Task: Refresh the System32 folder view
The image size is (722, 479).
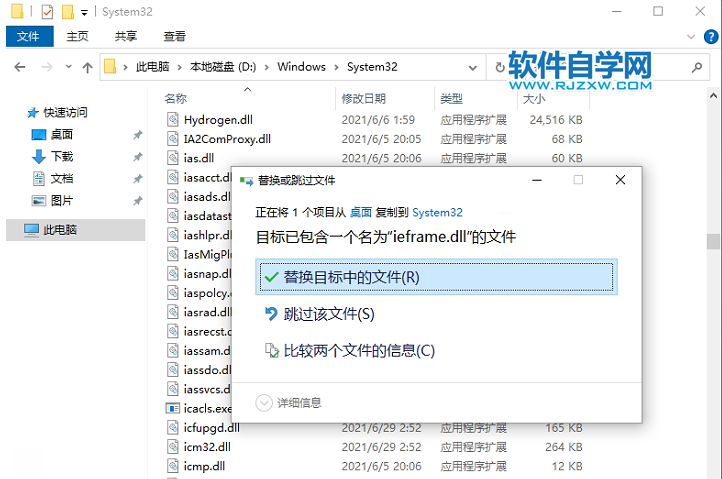Action: coord(500,68)
